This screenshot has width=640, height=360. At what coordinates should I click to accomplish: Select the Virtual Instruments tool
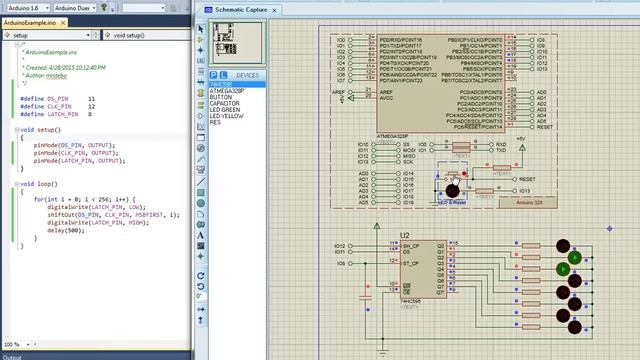200,169
